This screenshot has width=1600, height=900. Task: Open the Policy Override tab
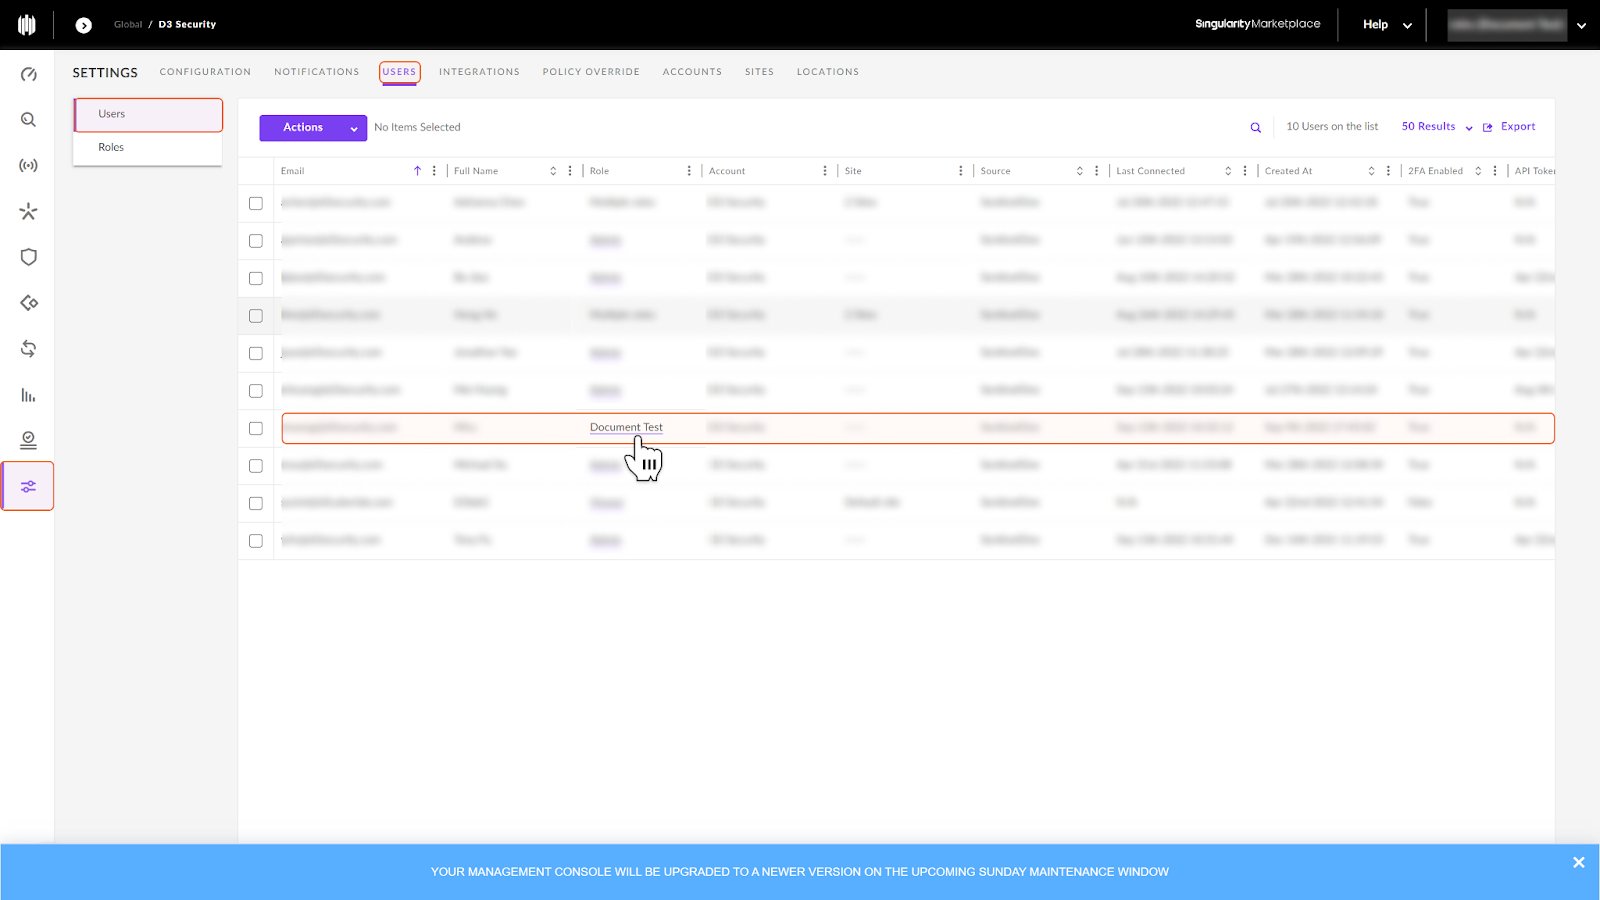pyautogui.click(x=590, y=72)
